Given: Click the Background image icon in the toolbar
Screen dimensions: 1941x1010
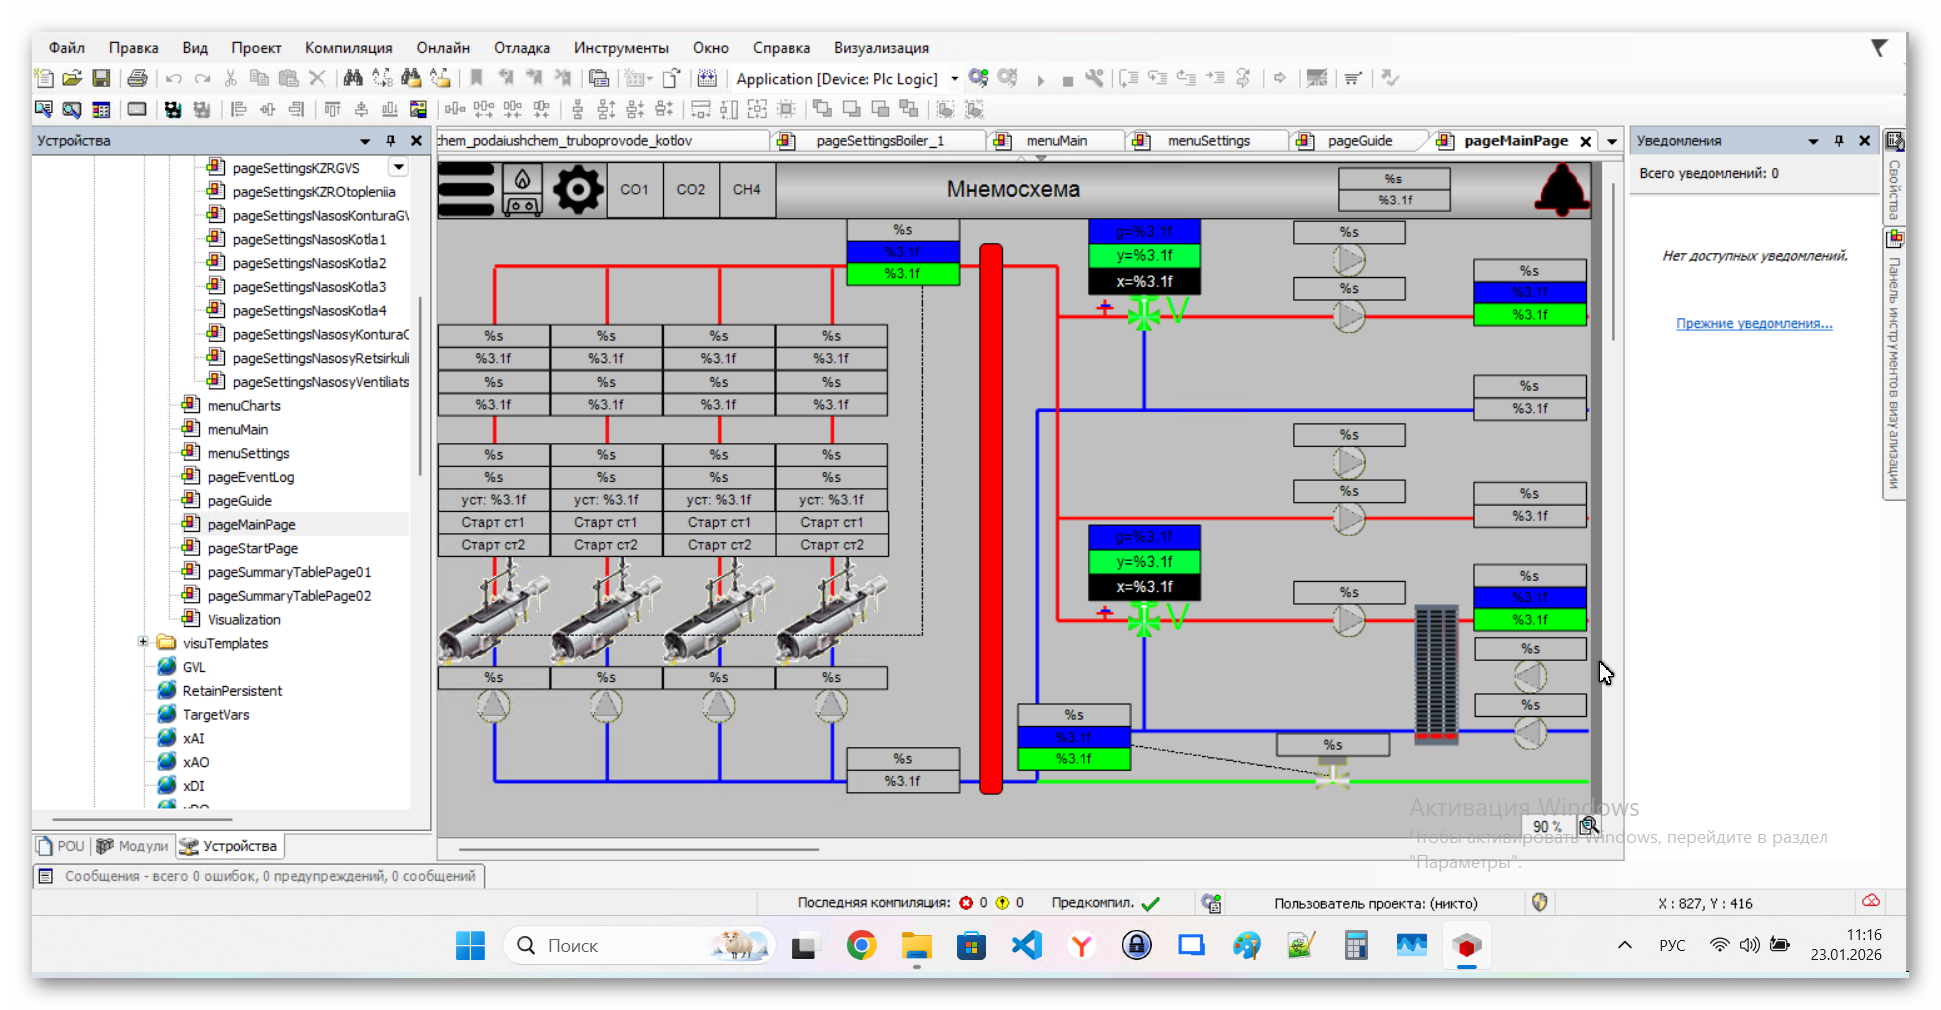Looking at the screenshot, I should 418,109.
